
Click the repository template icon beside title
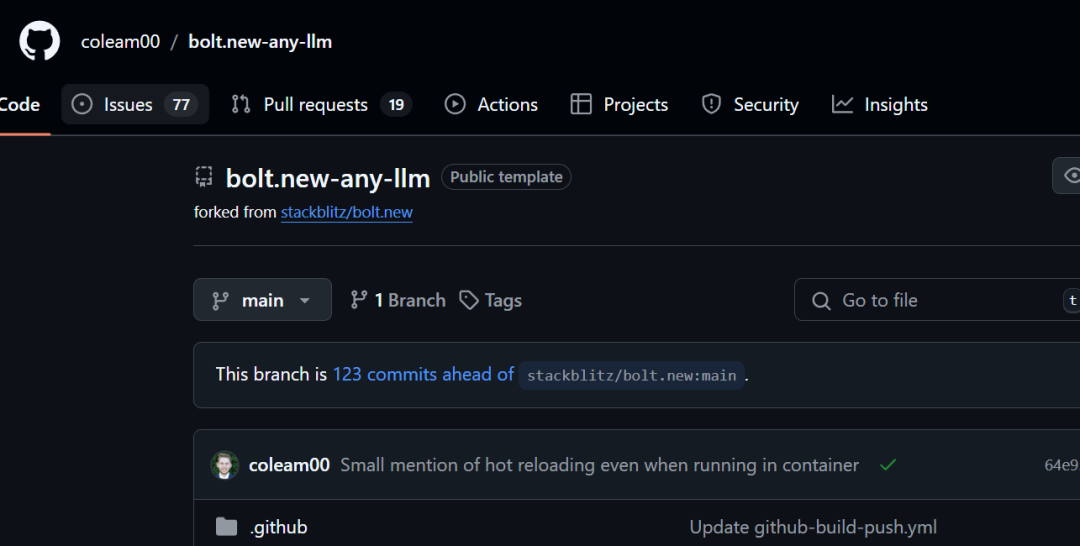[204, 178]
